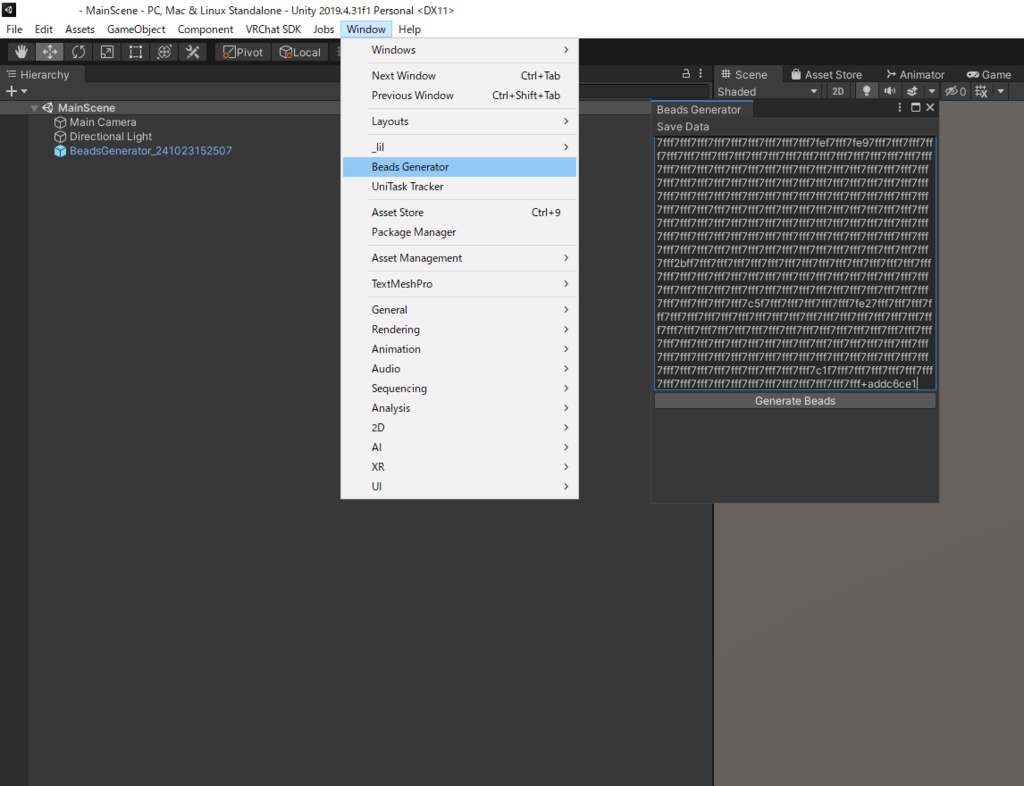Viewport: 1024px width, 786px height.
Task: Select the Rotate tool
Action: [78, 52]
